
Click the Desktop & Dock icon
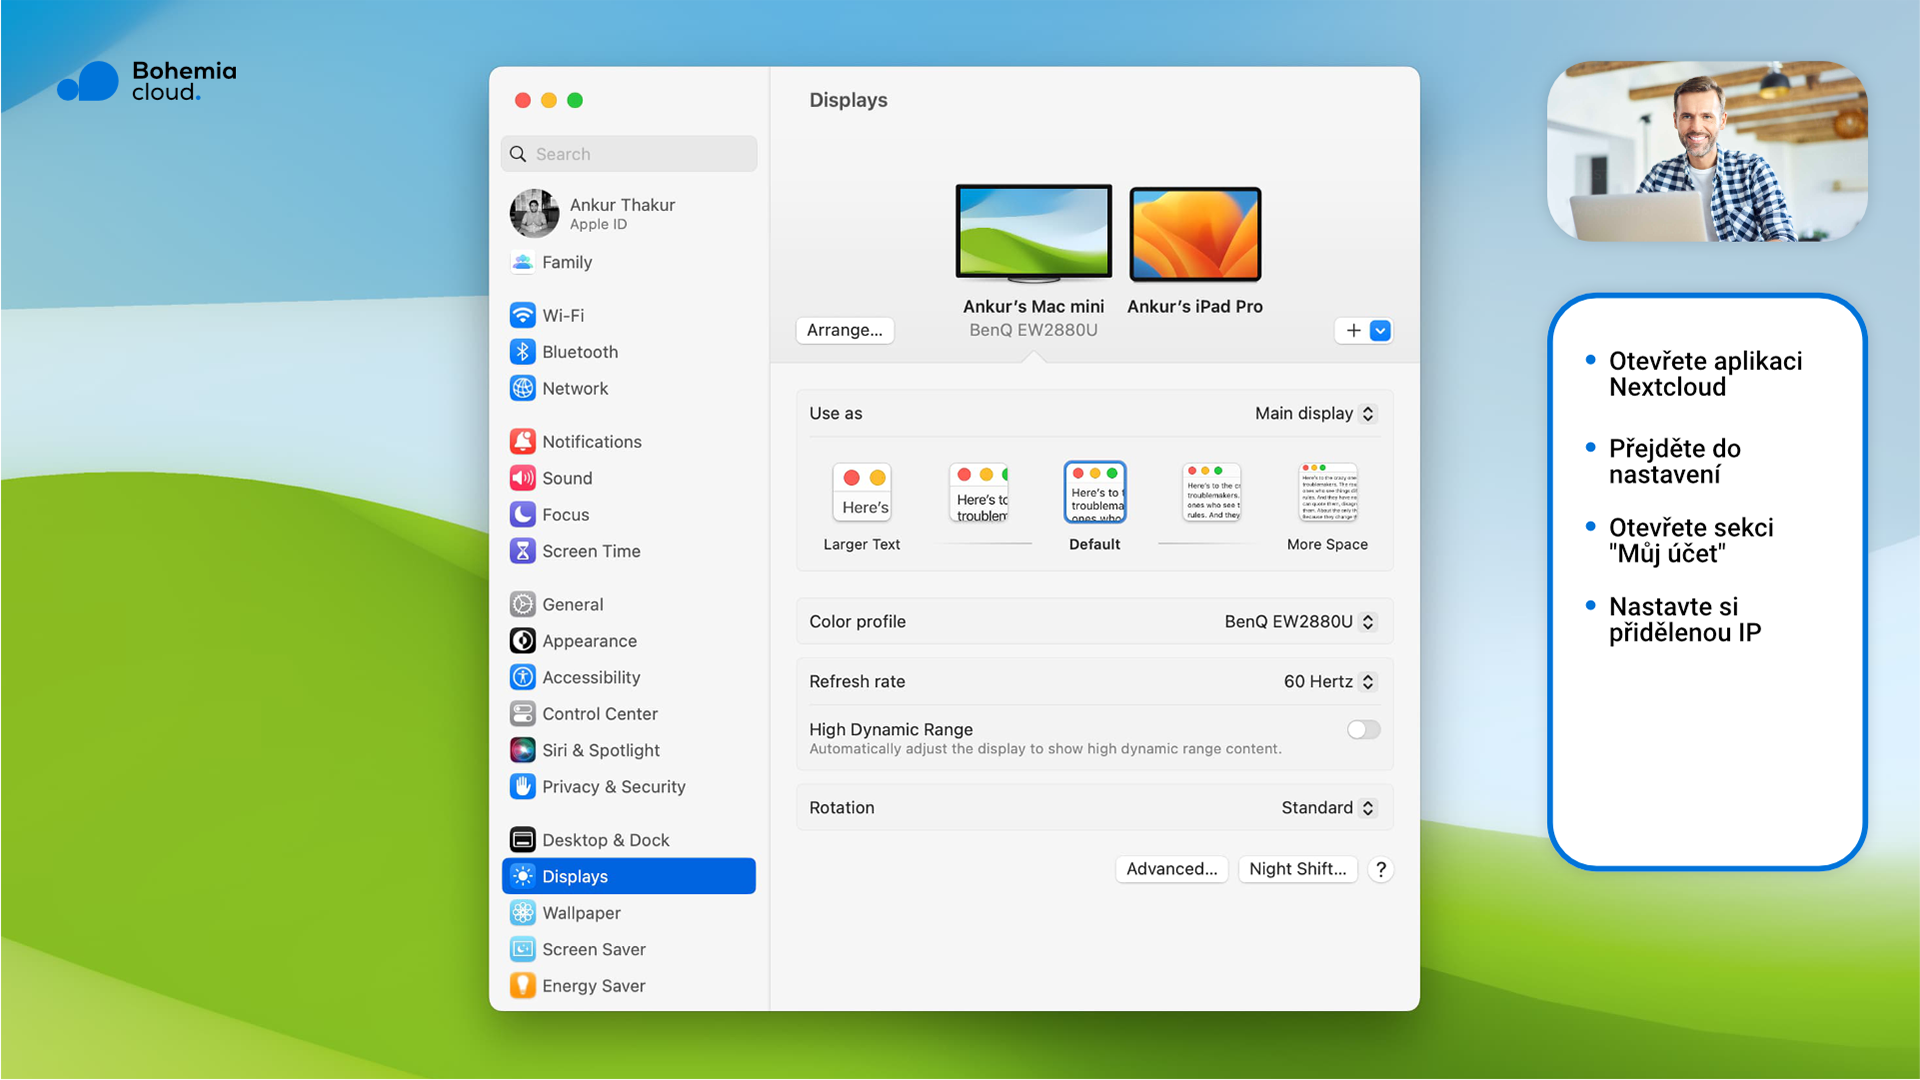(x=522, y=840)
